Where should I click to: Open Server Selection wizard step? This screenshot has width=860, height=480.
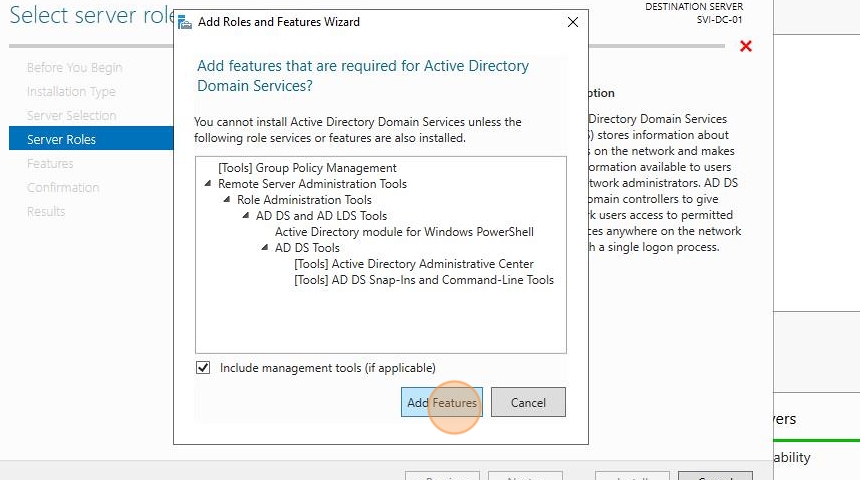click(71, 116)
